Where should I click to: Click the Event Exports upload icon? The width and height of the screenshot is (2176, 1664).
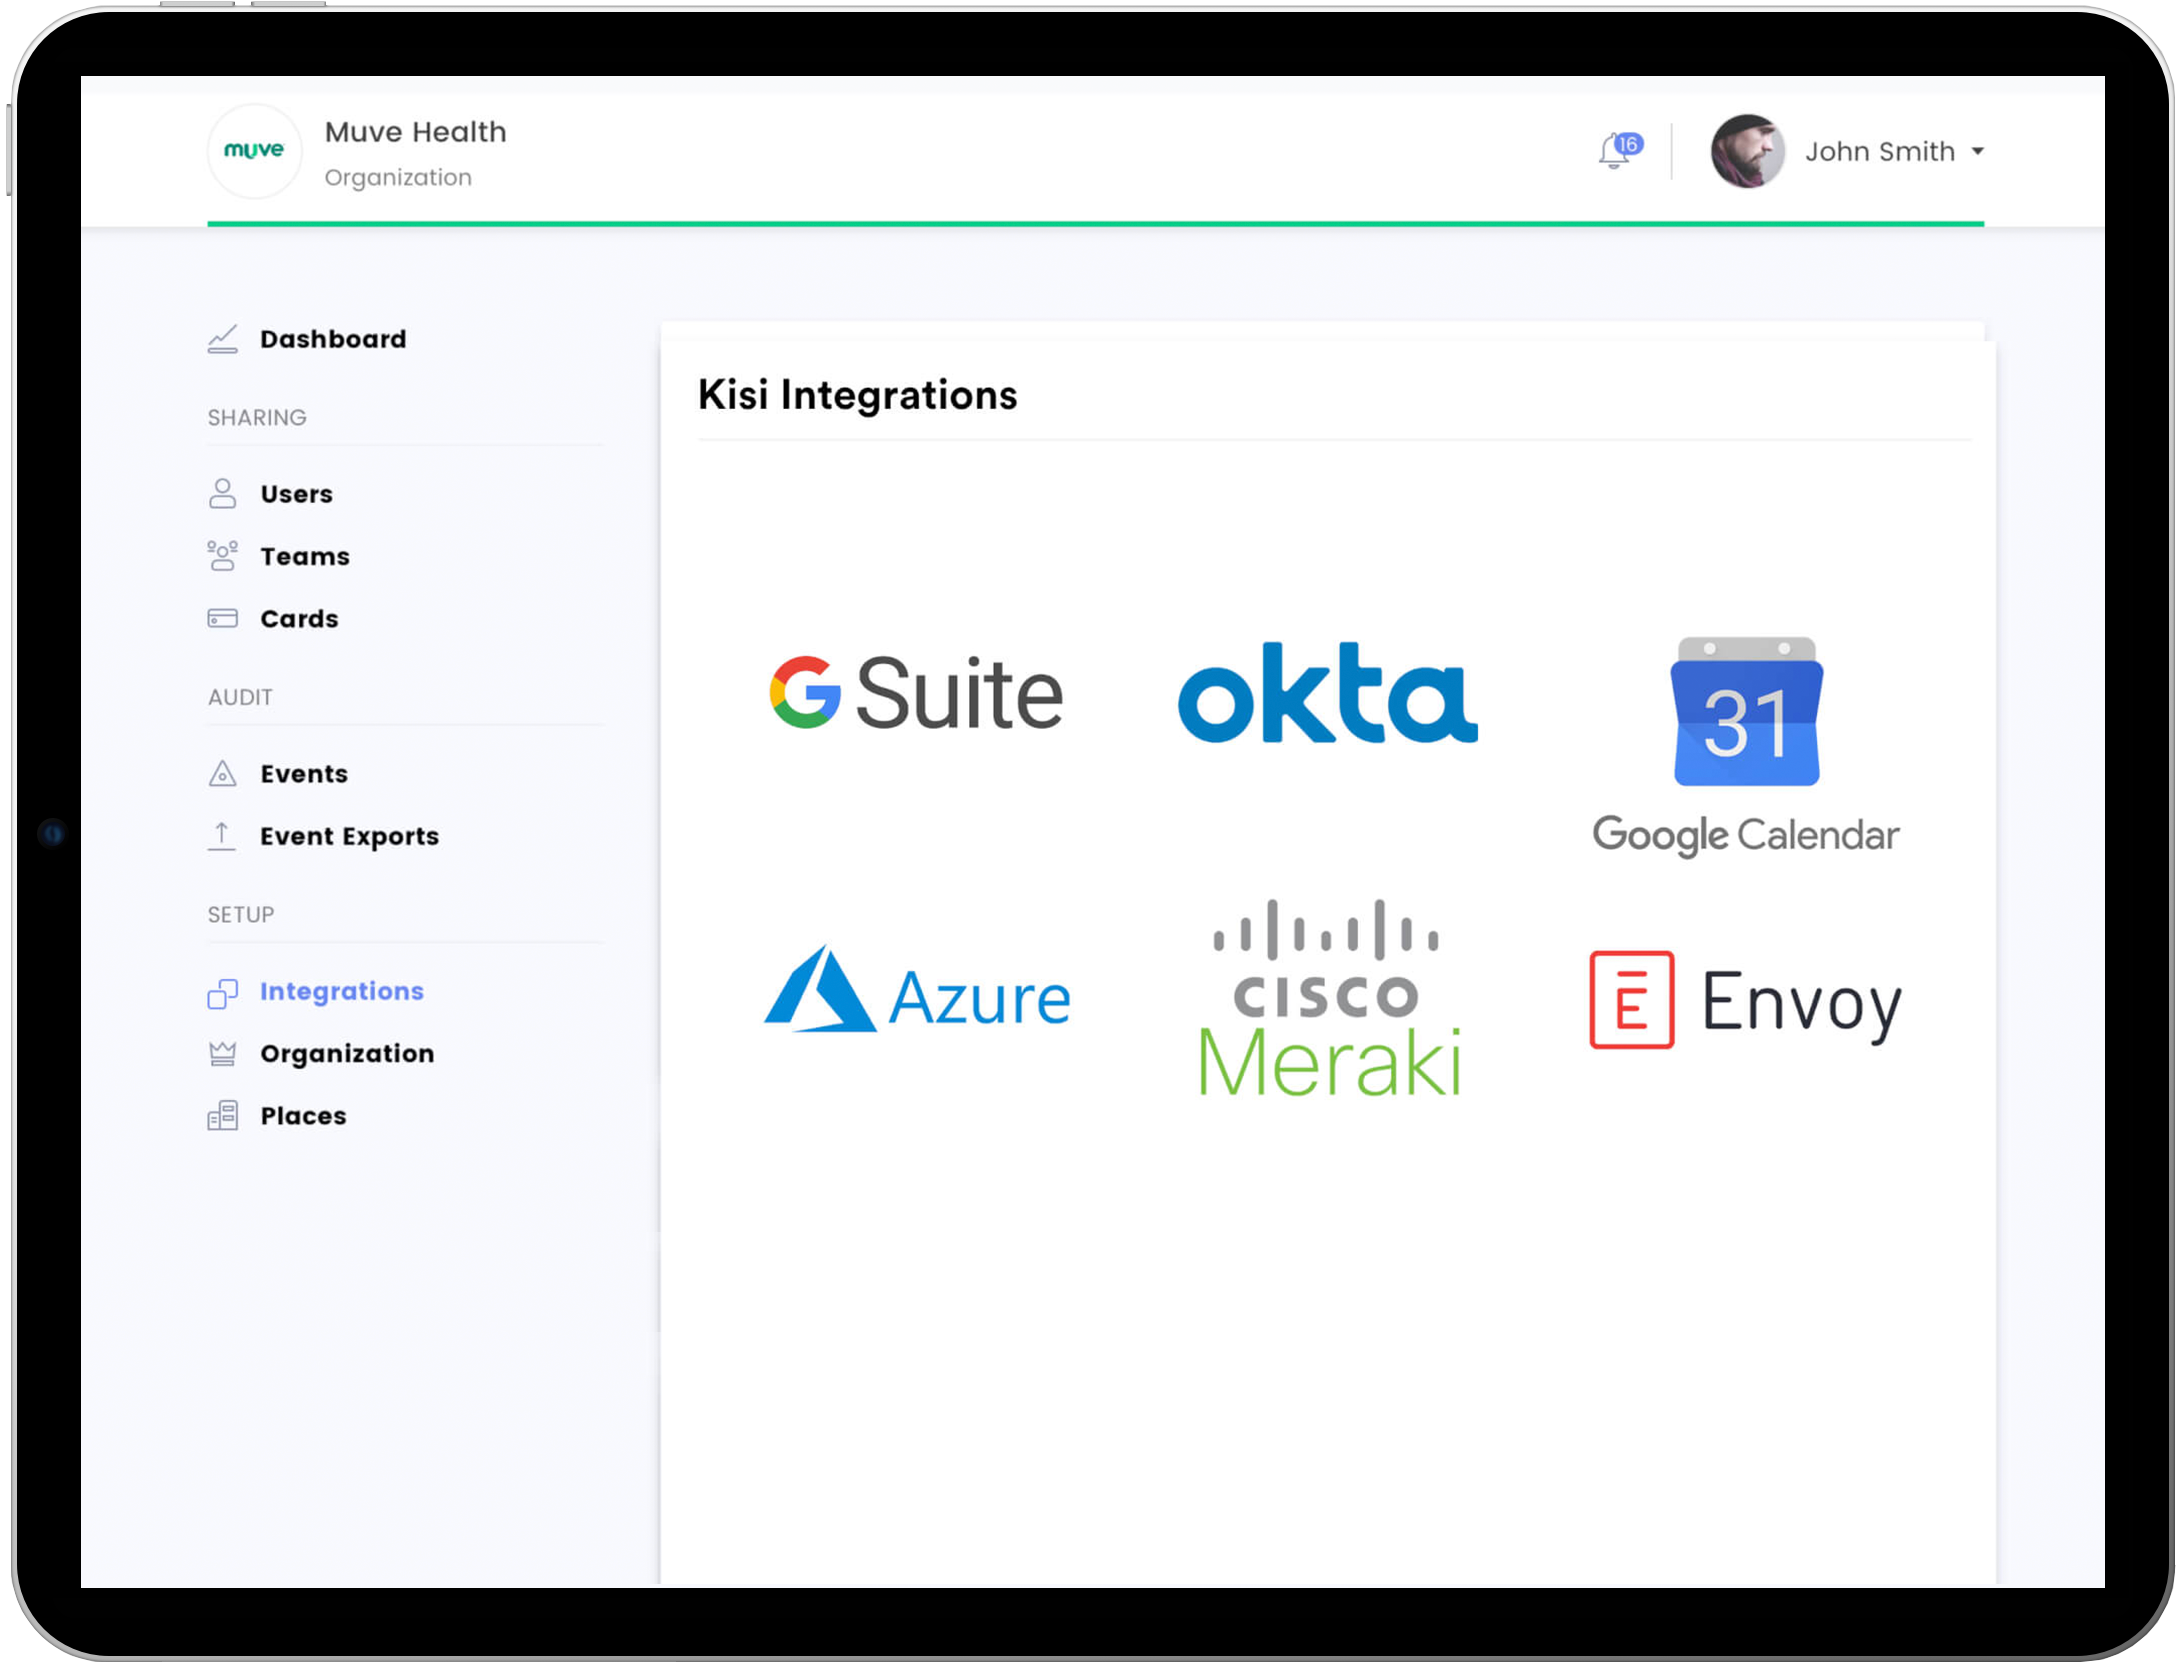click(222, 836)
